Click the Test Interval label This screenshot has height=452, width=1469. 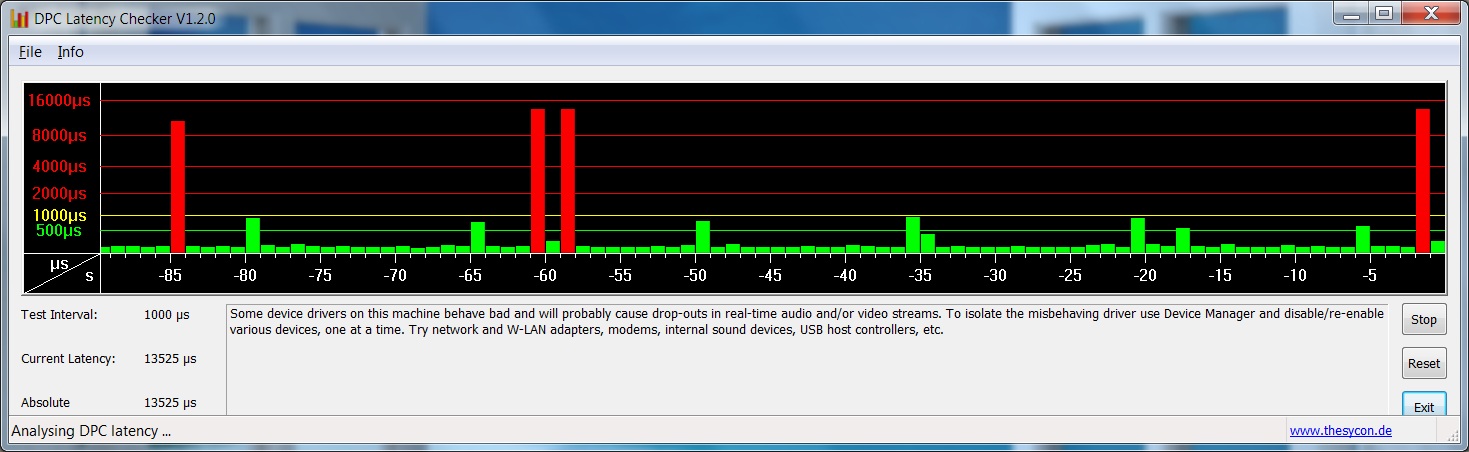[59, 314]
